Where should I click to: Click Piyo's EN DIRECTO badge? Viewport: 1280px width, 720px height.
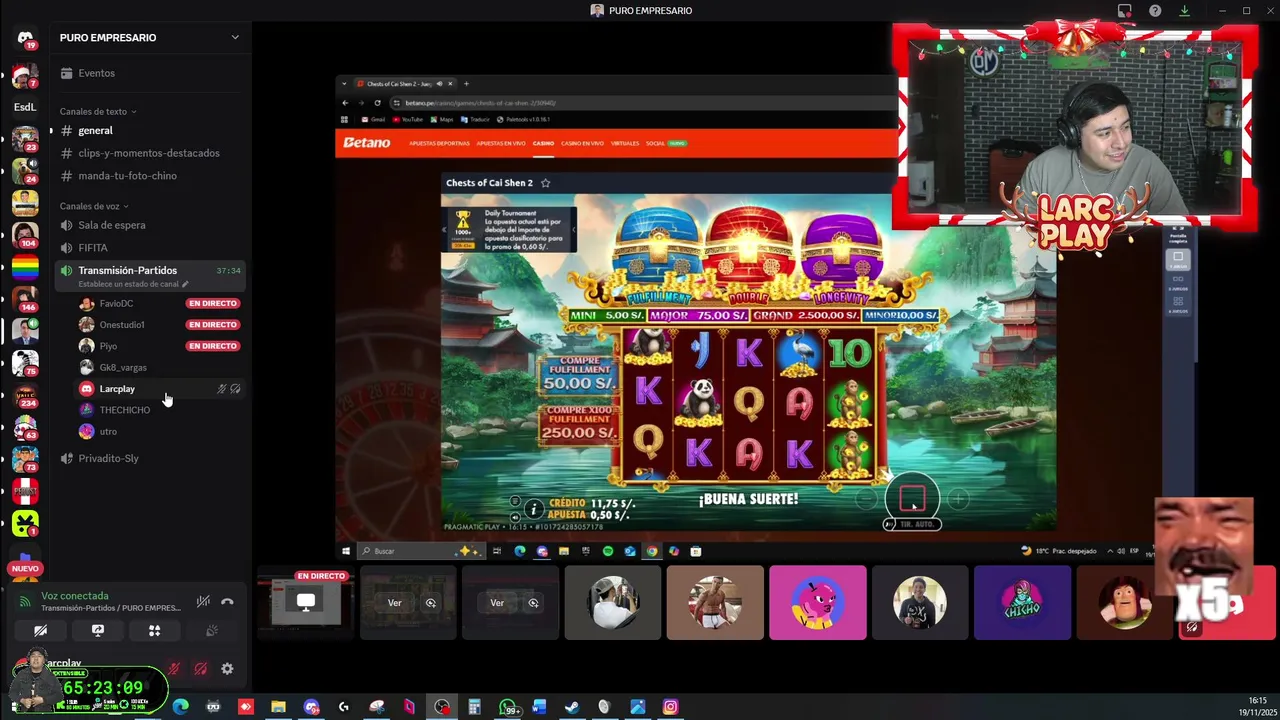[212, 346]
